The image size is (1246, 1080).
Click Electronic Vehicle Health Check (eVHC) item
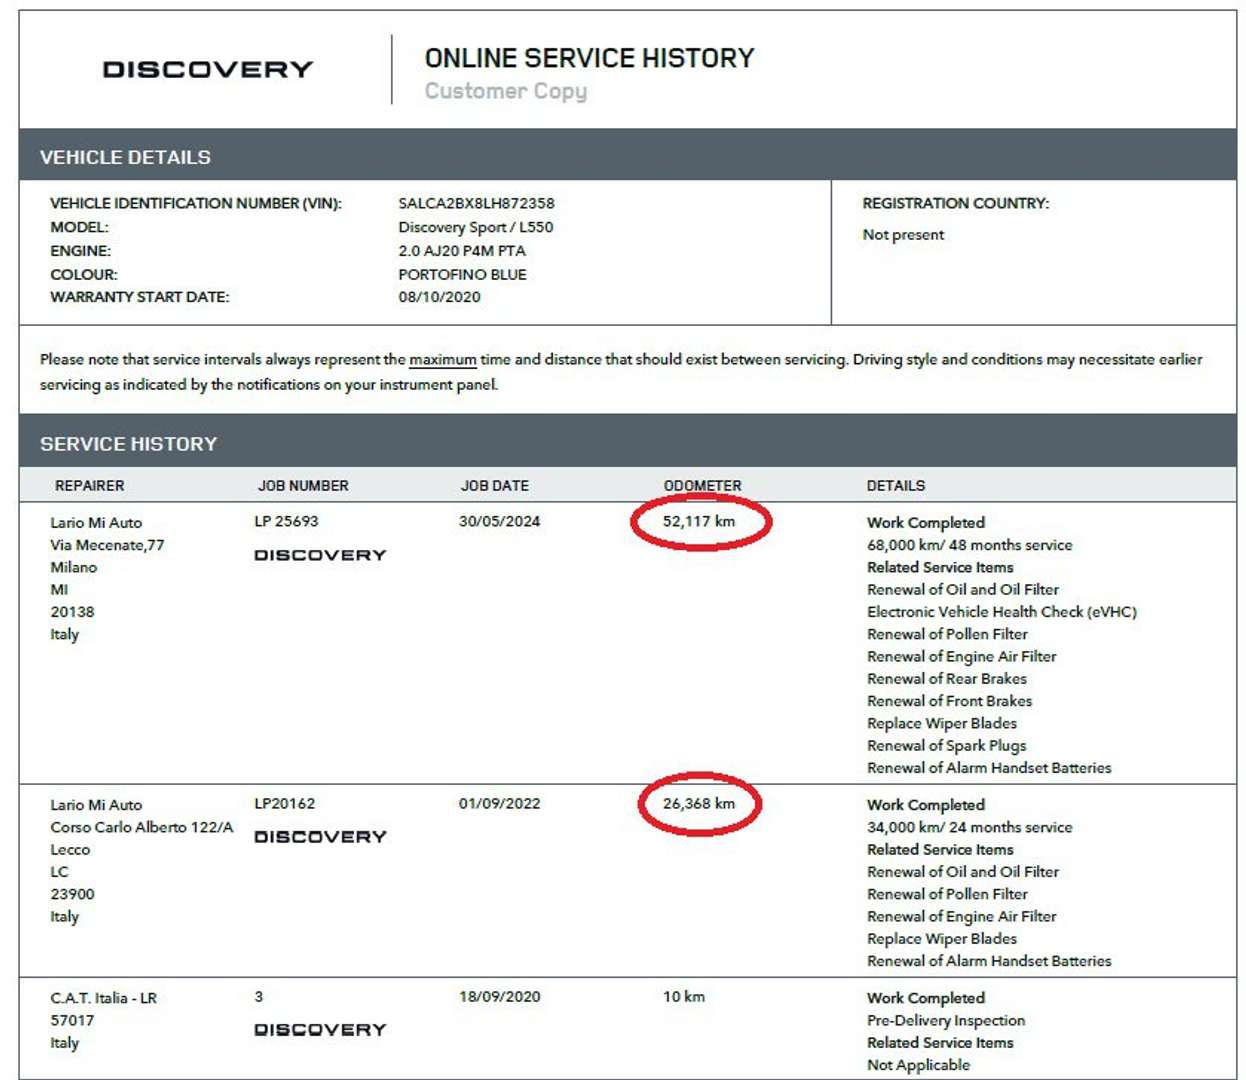1002,612
